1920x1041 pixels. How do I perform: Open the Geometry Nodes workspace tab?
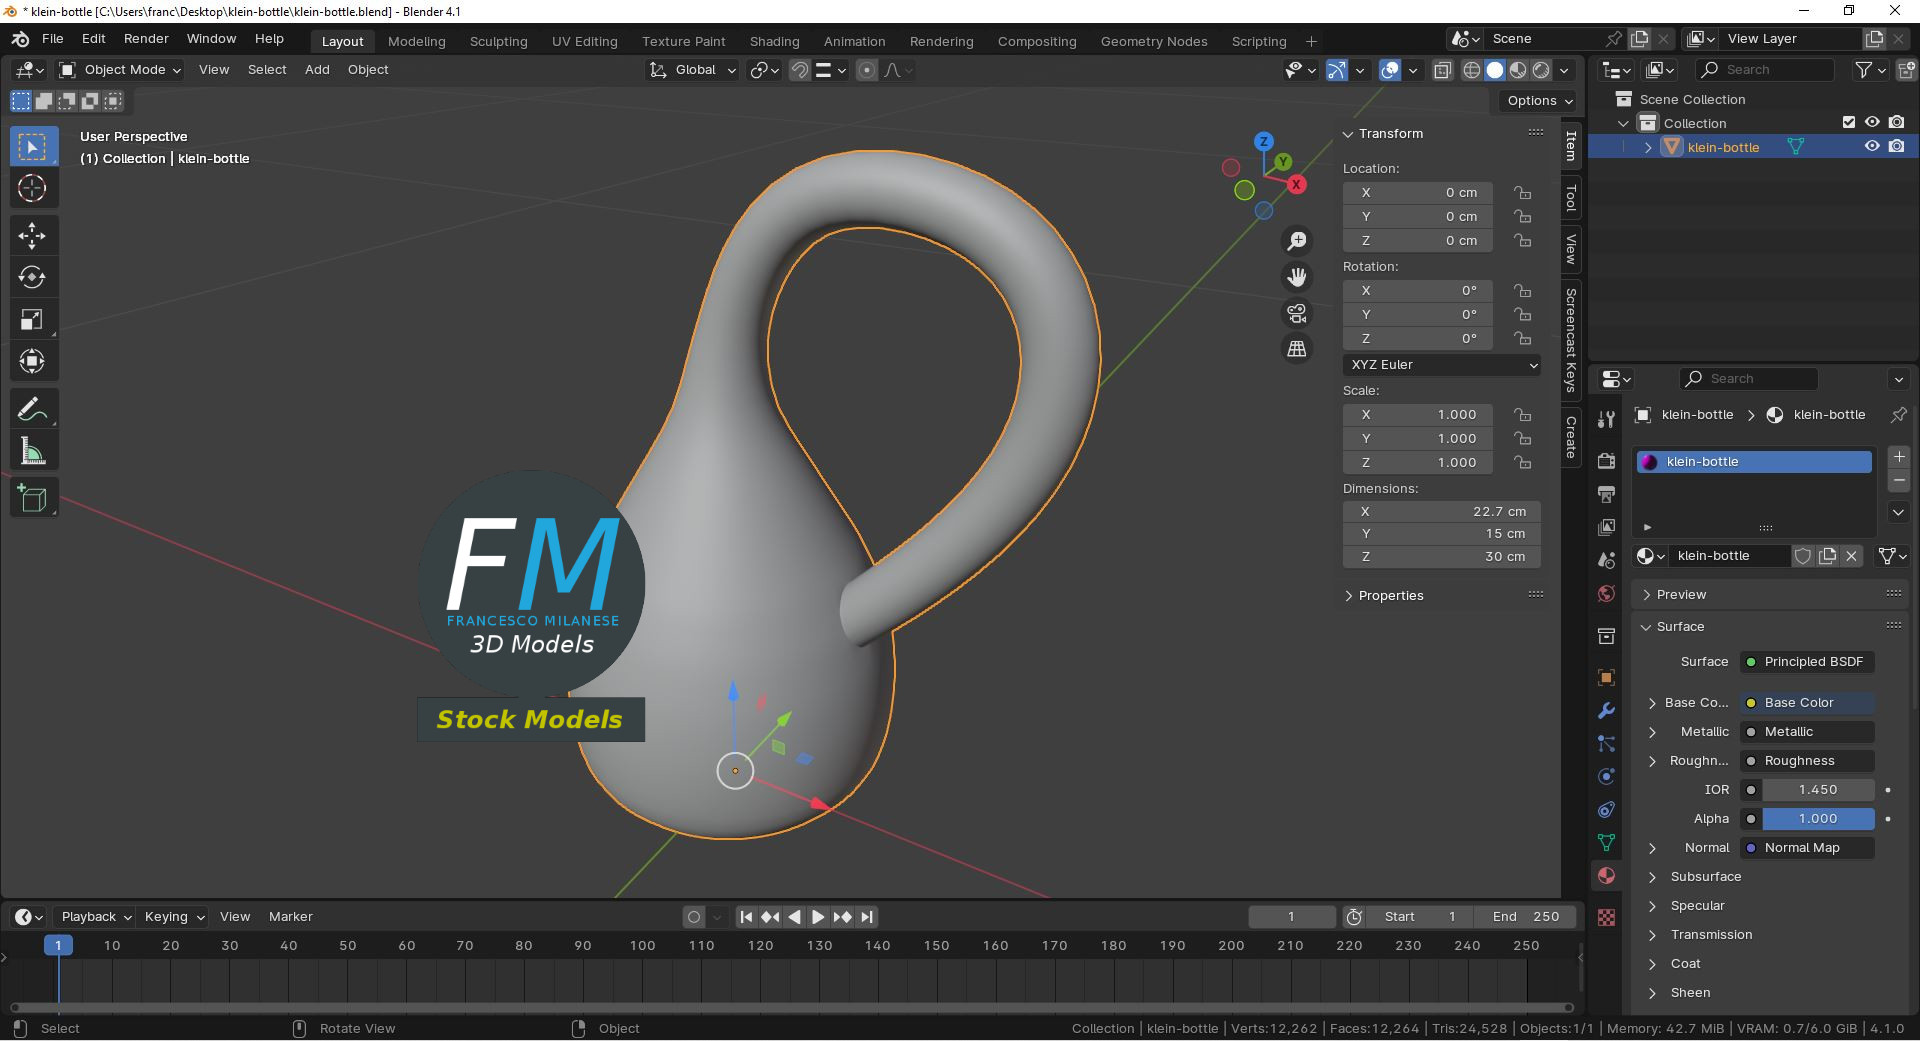click(x=1154, y=42)
